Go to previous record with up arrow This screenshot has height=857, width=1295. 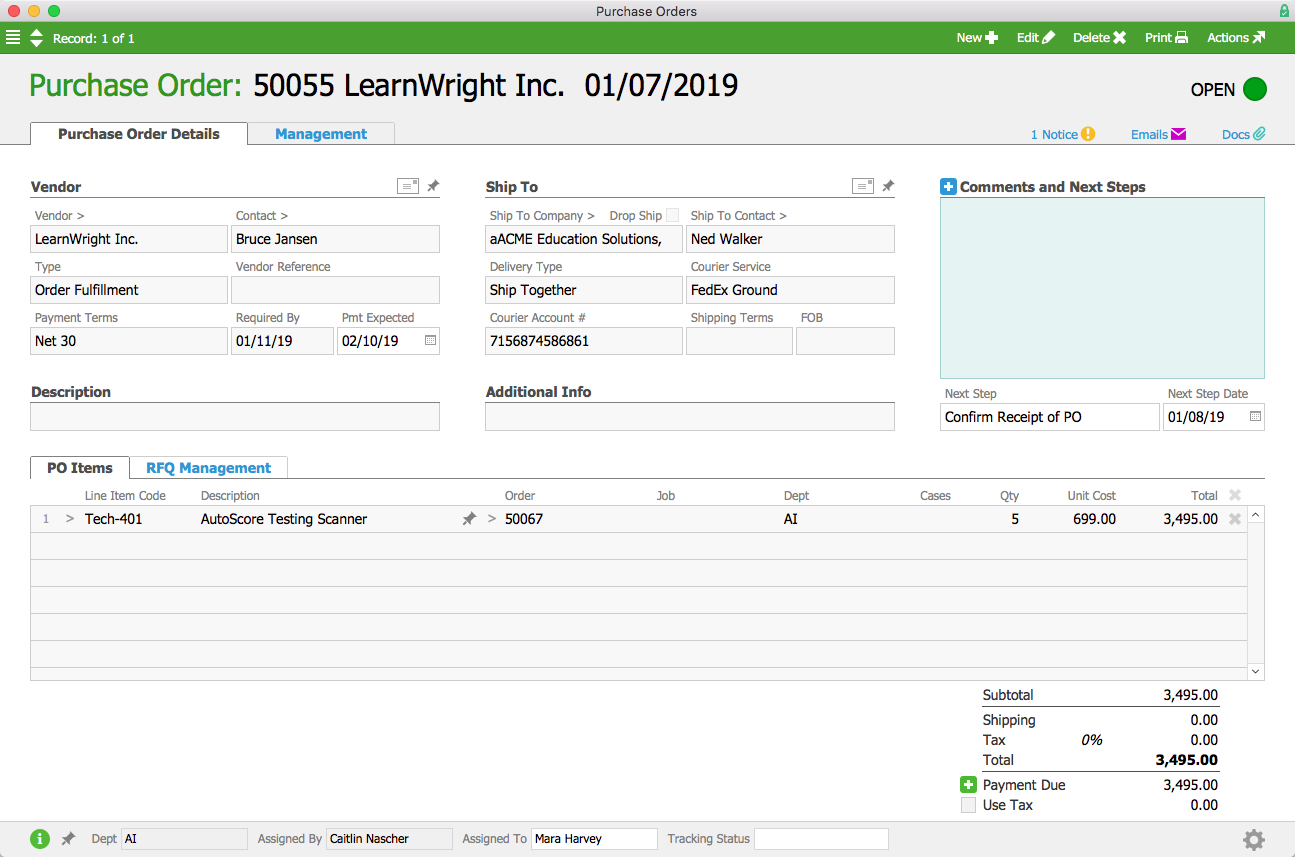pos(37,33)
